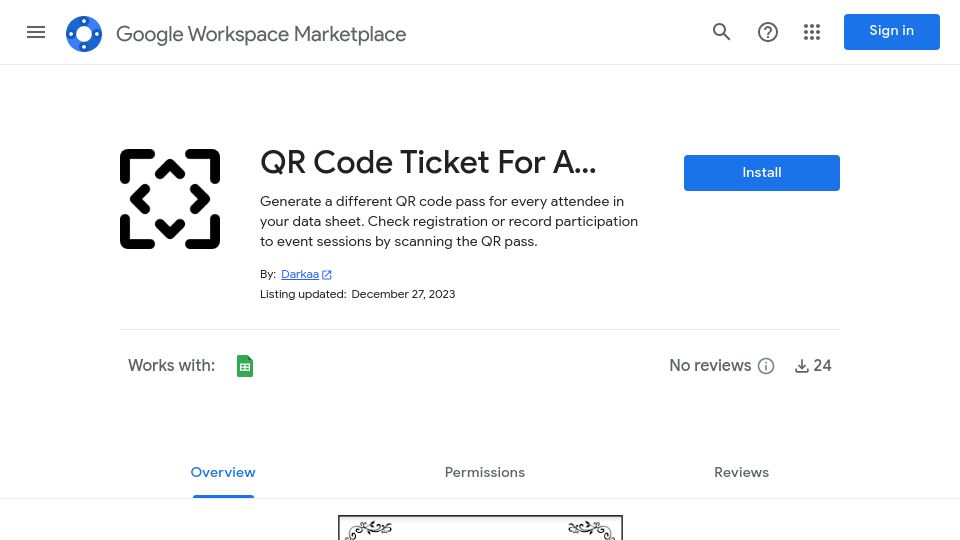Click the Google Workspace Marketplace title text
Screen dimensions: 960x540
point(261,34)
